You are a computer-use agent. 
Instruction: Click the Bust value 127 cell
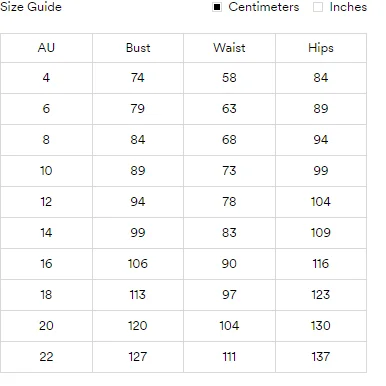tap(138, 357)
